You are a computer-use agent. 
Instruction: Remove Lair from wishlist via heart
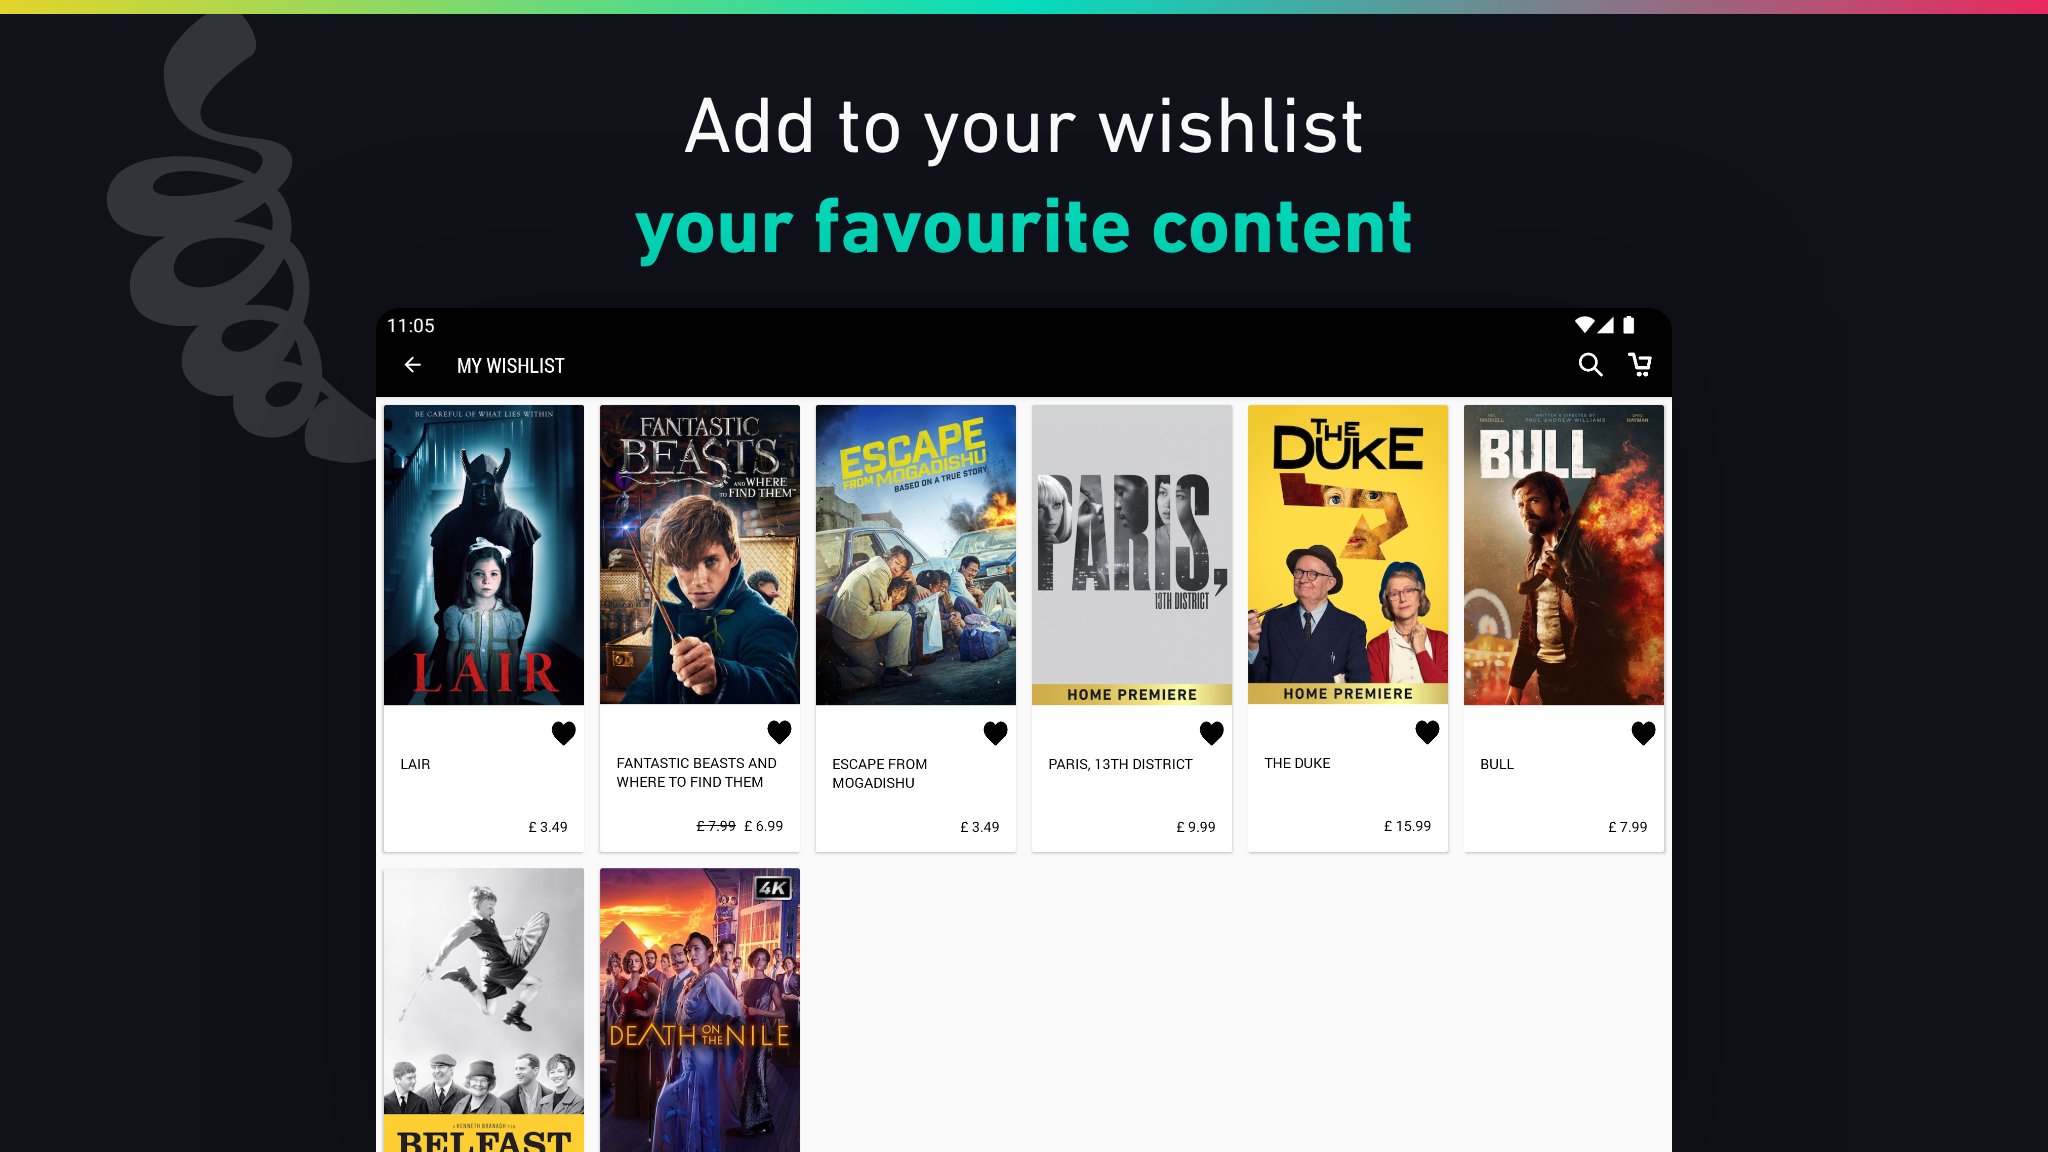coord(564,733)
